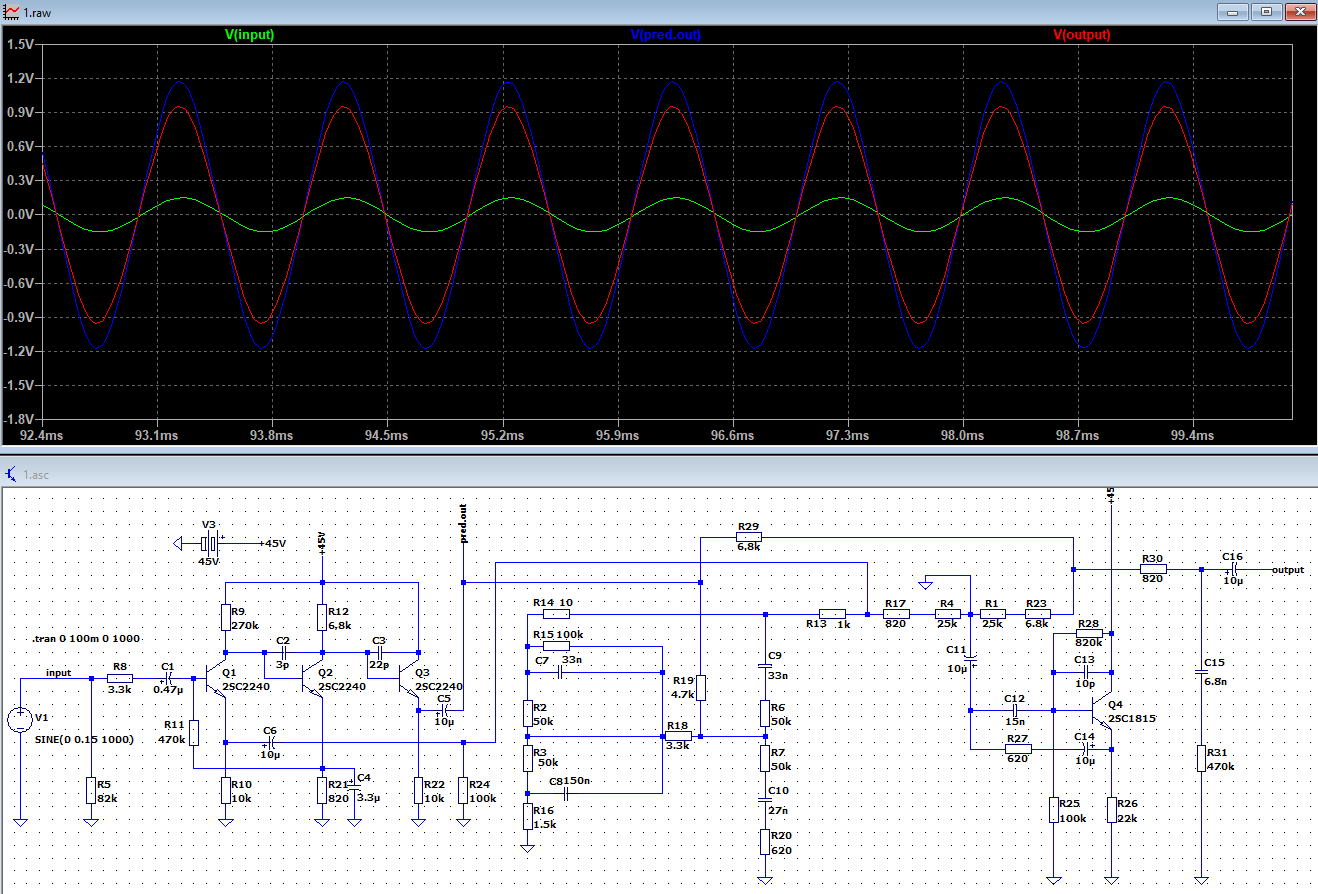Click the V(output) trace label
Viewport: 1318px width, 894px height.
[1082, 34]
